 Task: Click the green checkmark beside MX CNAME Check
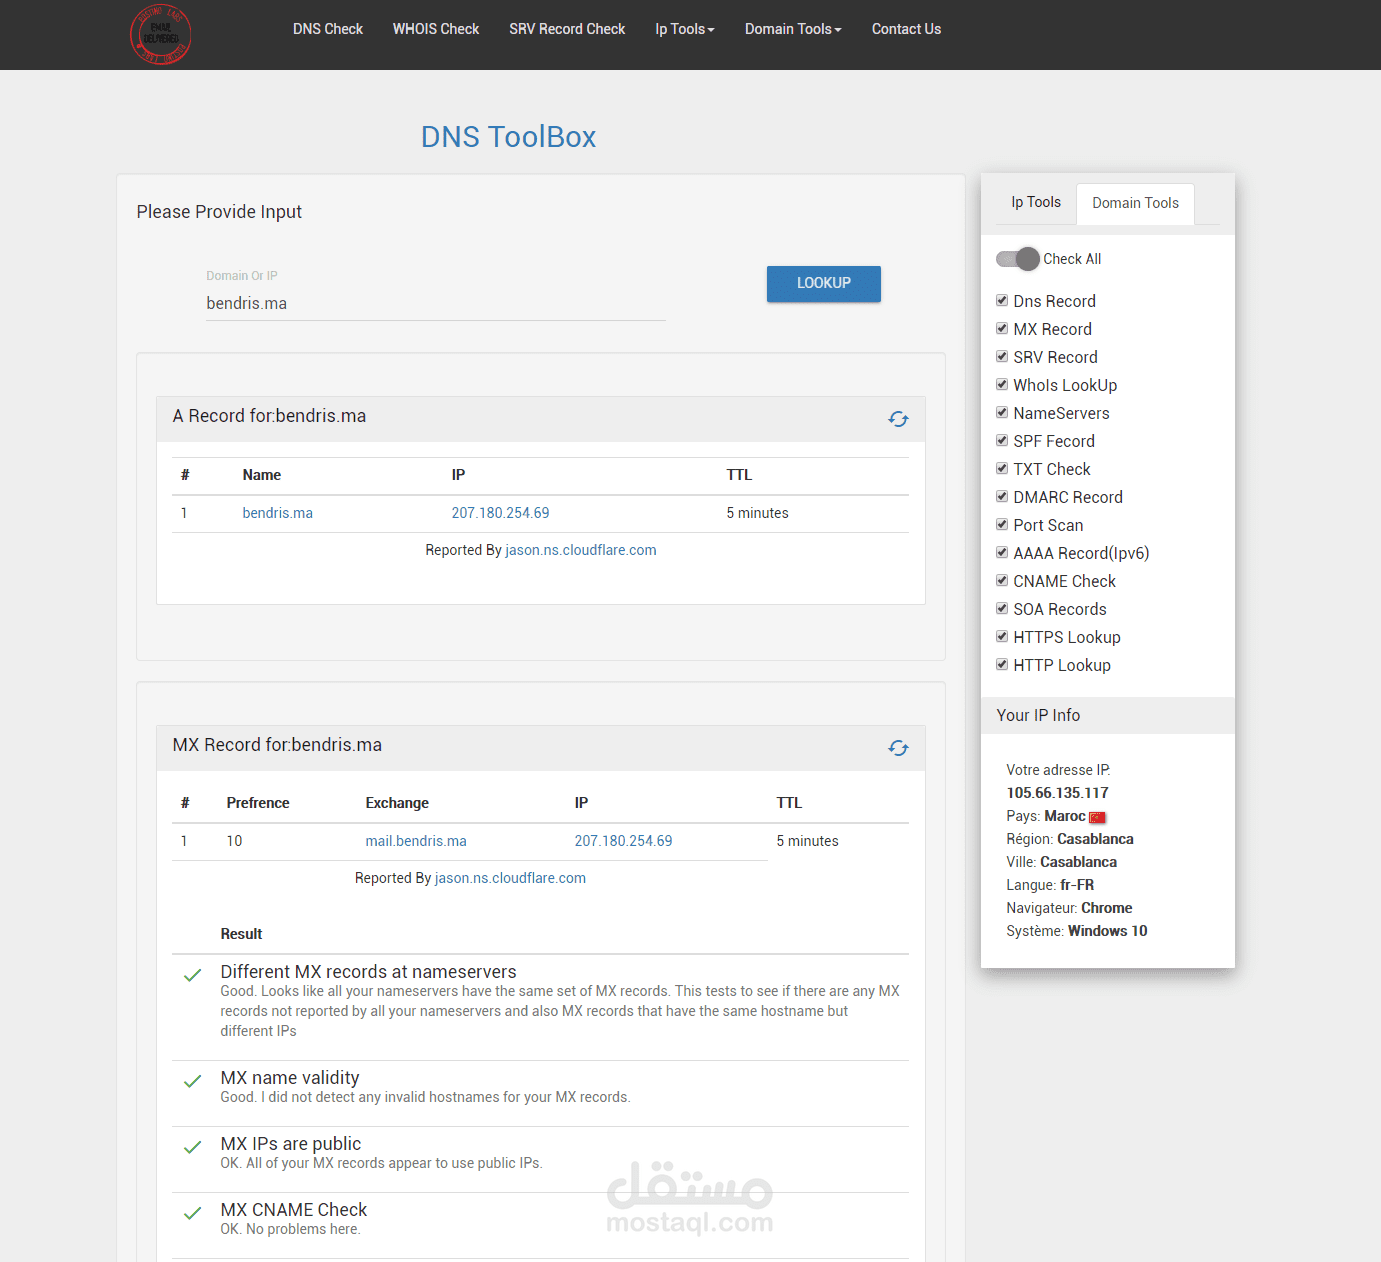click(x=192, y=1214)
